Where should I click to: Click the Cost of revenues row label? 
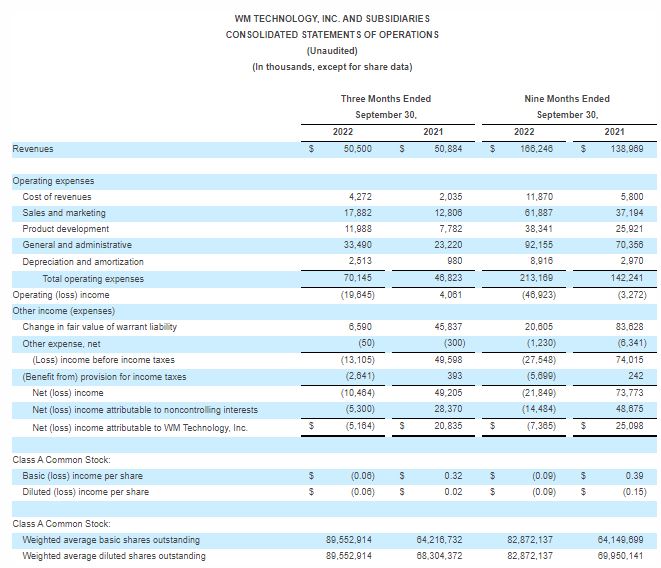coord(56,197)
